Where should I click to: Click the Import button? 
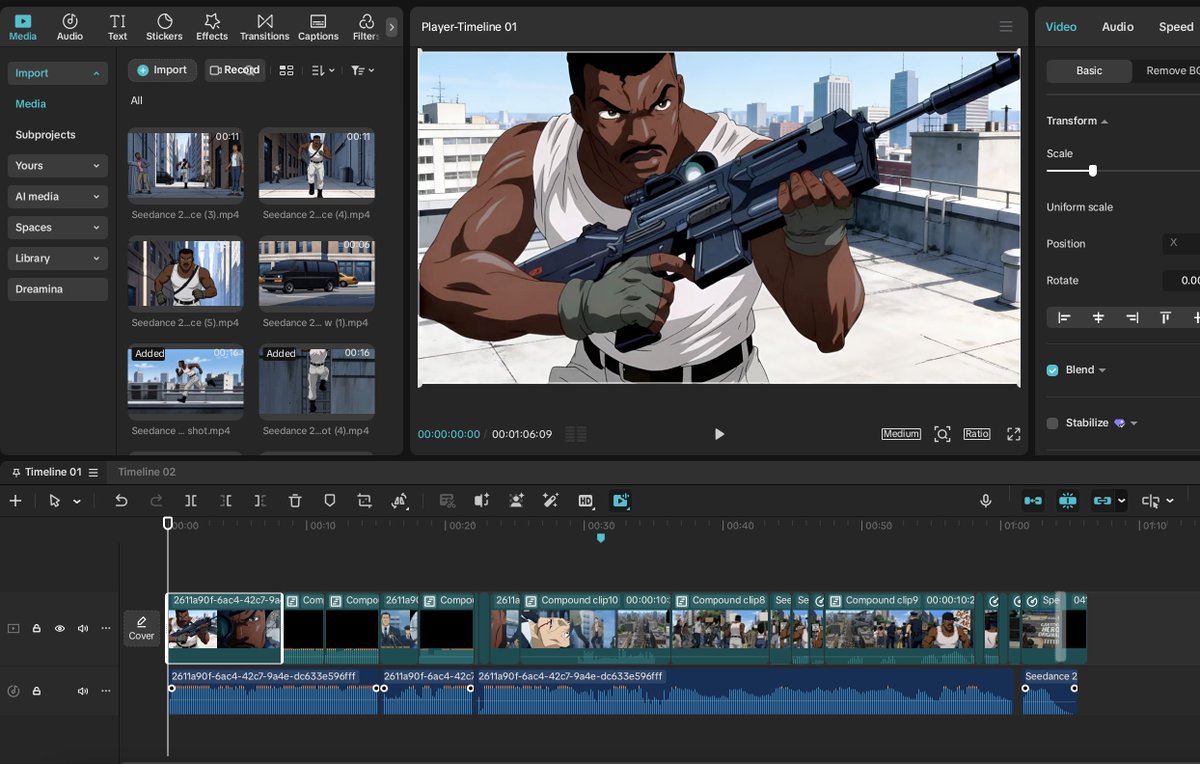162,70
